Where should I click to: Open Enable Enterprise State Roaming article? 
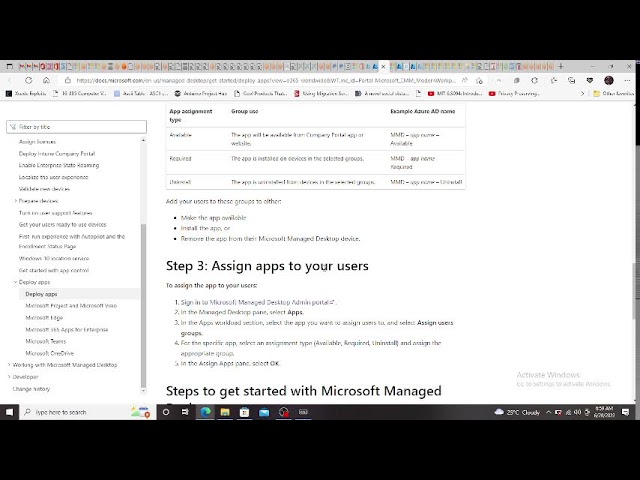pos(59,165)
